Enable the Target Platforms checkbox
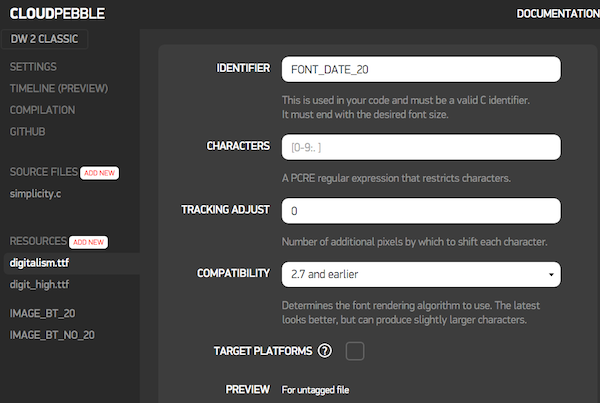This screenshot has height=403, width=600. (x=355, y=351)
